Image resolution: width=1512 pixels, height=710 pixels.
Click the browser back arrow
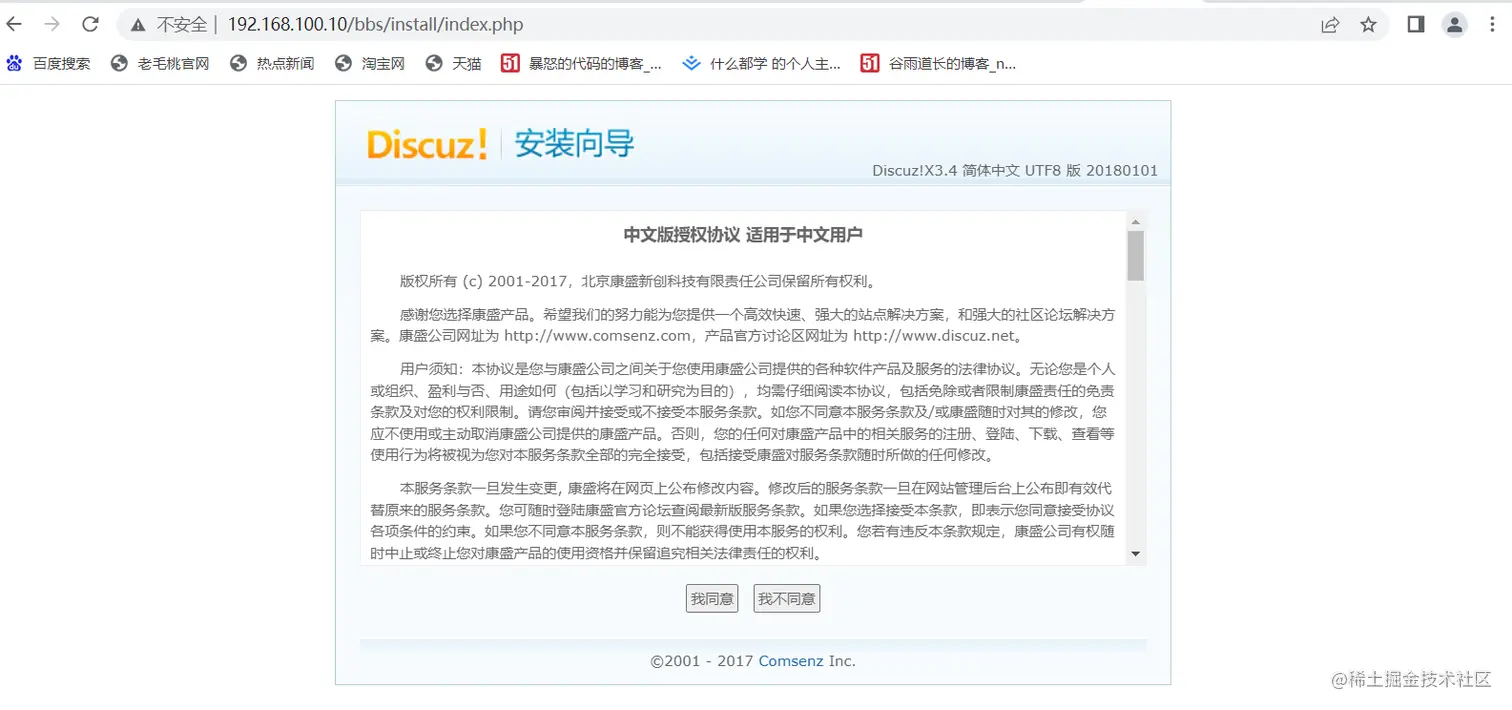[x=14, y=24]
